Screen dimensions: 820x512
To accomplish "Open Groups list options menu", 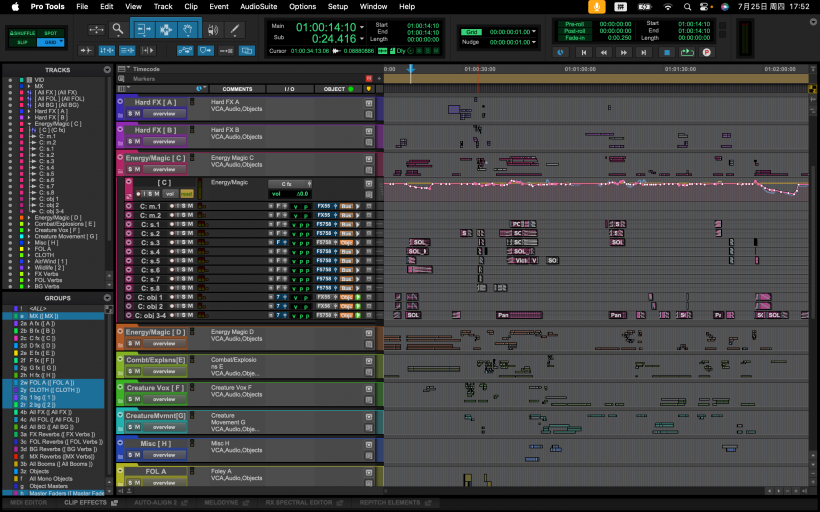I will tap(107, 298).
